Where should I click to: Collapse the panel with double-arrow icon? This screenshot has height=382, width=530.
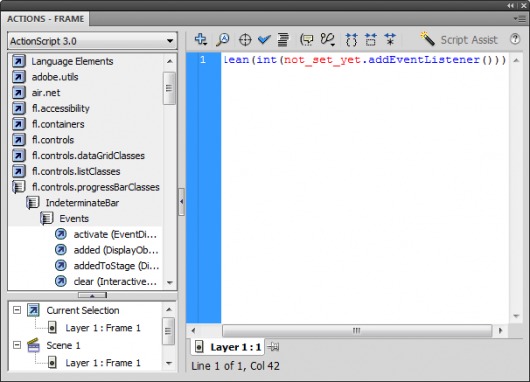(x=510, y=6)
